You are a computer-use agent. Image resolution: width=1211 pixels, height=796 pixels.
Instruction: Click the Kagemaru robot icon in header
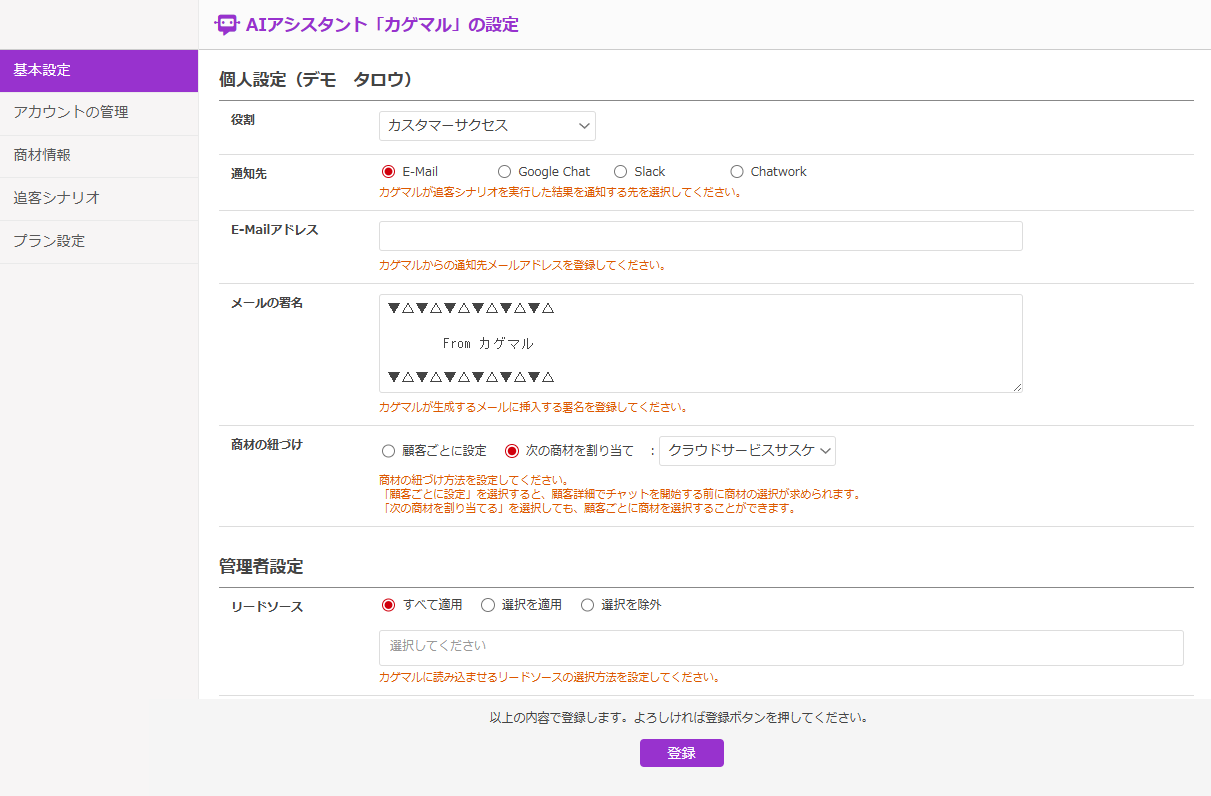point(227,25)
